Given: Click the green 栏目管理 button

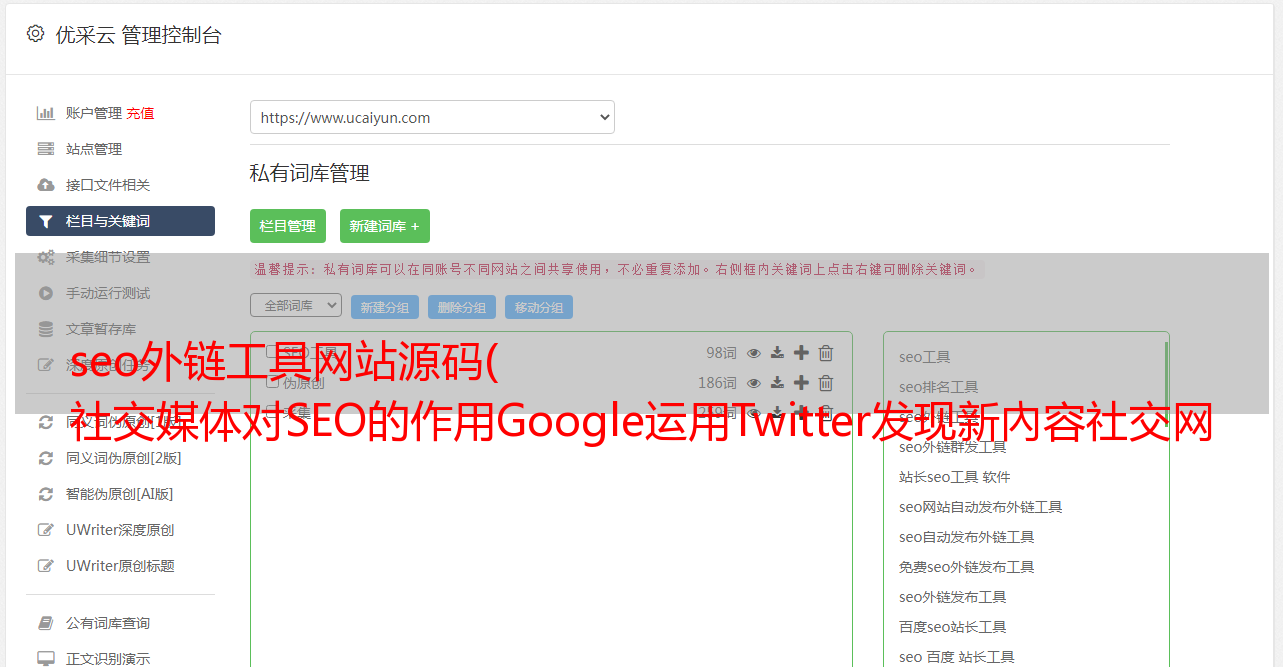Looking at the screenshot, I should coord(288,226).
